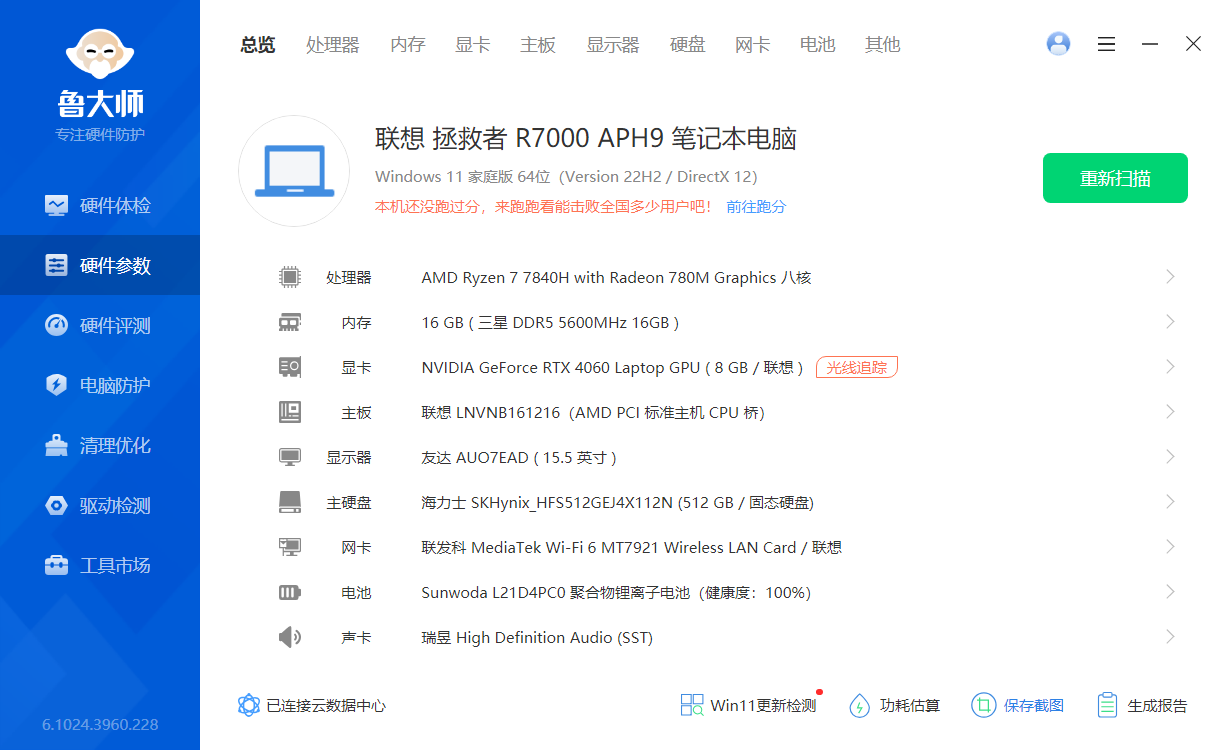The image size is (1225, 750).
Task: Switch to the 电池 tab
Action: click(x=818, y=44)
